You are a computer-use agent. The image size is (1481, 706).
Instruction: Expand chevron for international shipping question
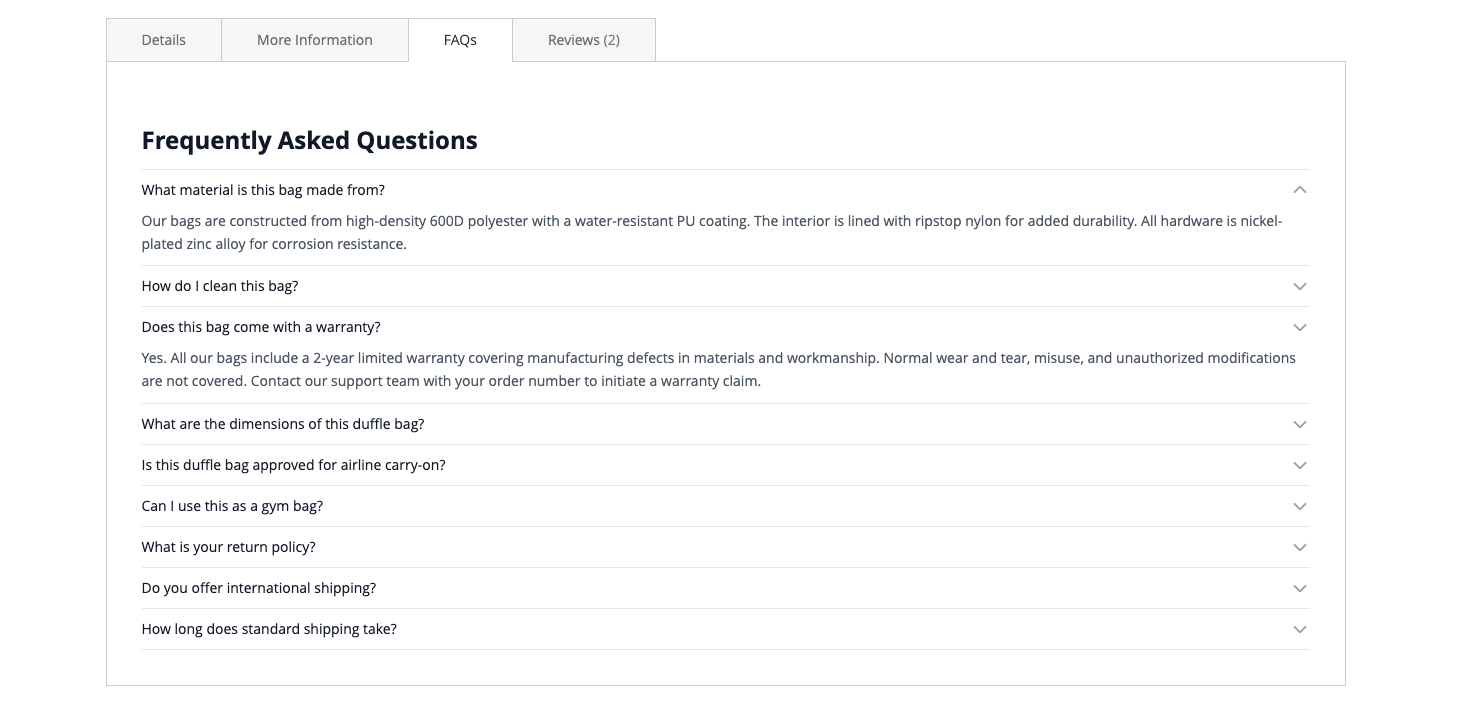pyautogui.click(x=1300, y=588)
